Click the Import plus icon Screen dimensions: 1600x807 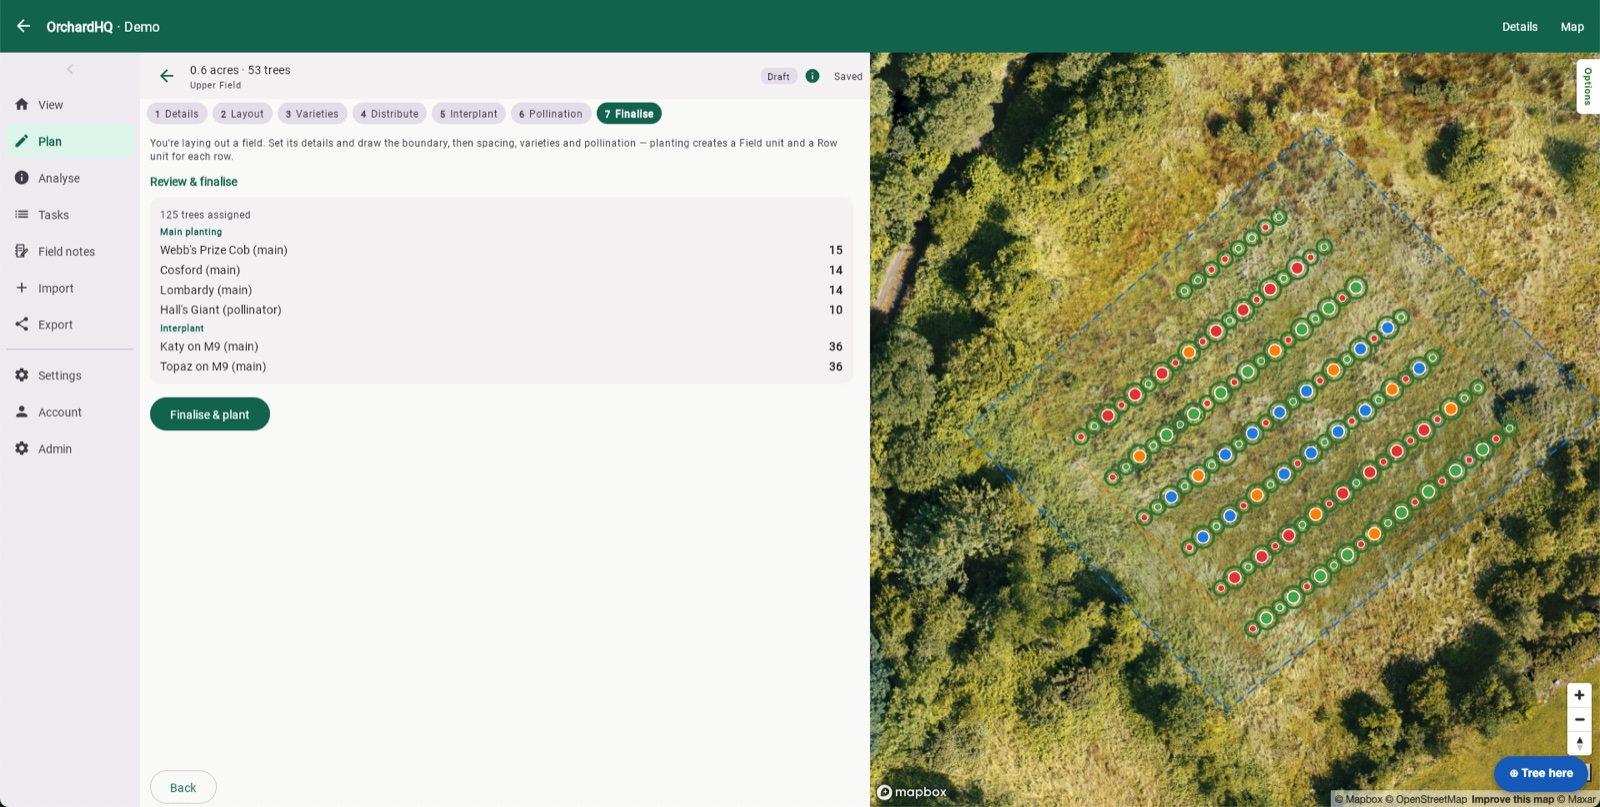coord(22,288)
